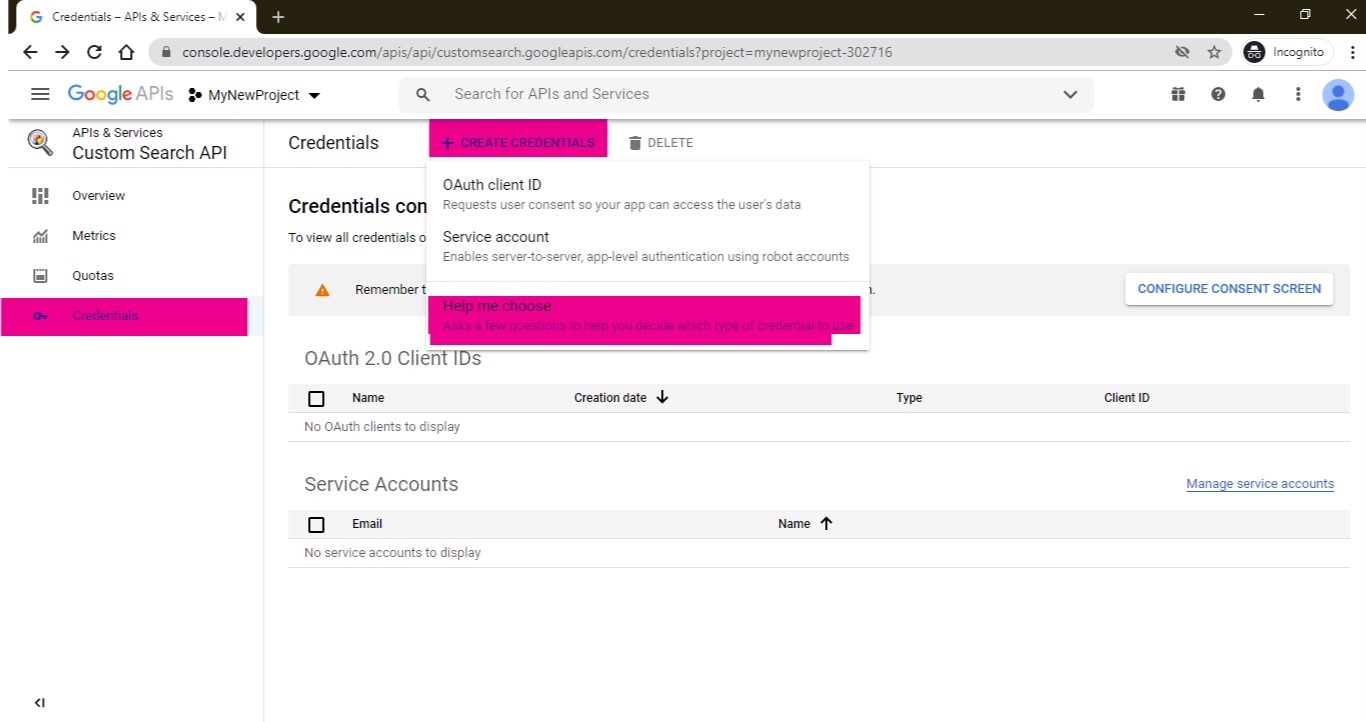Select all OAuth 2.0 client IDs checkbox
The height and width of the screenshot is (722, 1366).
click(316, 399)
